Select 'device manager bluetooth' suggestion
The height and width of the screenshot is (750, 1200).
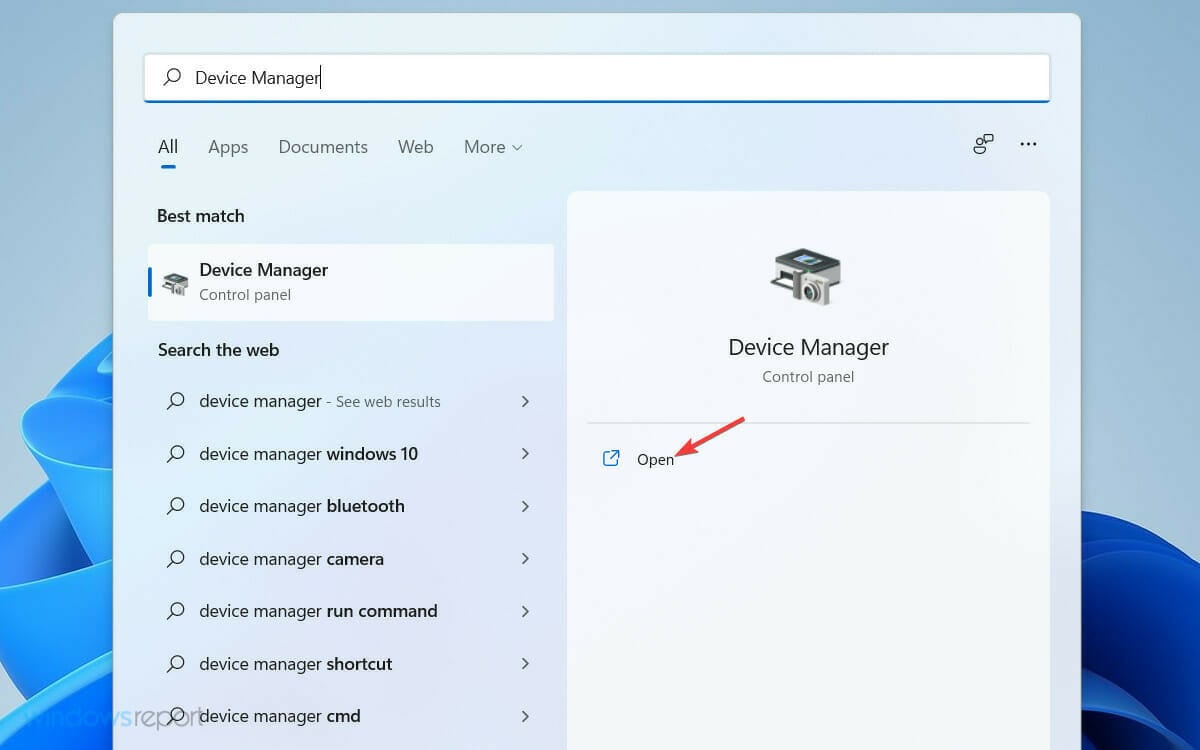pyautogui.click(x=351, y=506)
